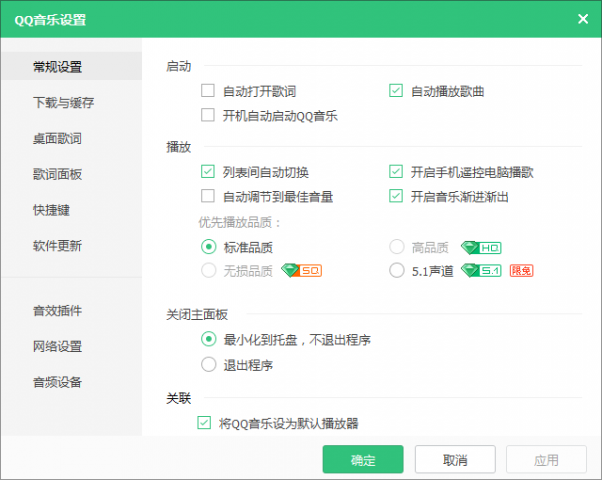Image resolution: width=602 pixels, height=480 pixels.
Task: Click the 5.1 channel diamond badge icon
Action: point(481,271)
